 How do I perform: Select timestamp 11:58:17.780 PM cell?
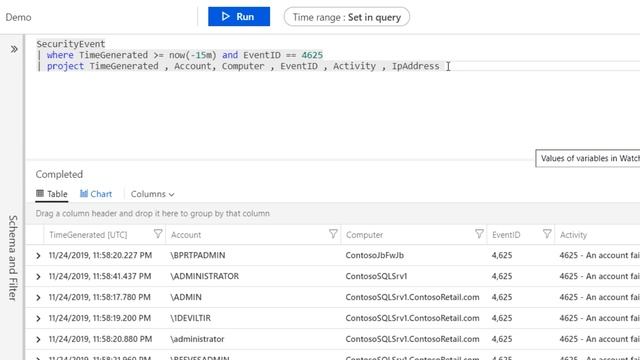click(100, 297)
